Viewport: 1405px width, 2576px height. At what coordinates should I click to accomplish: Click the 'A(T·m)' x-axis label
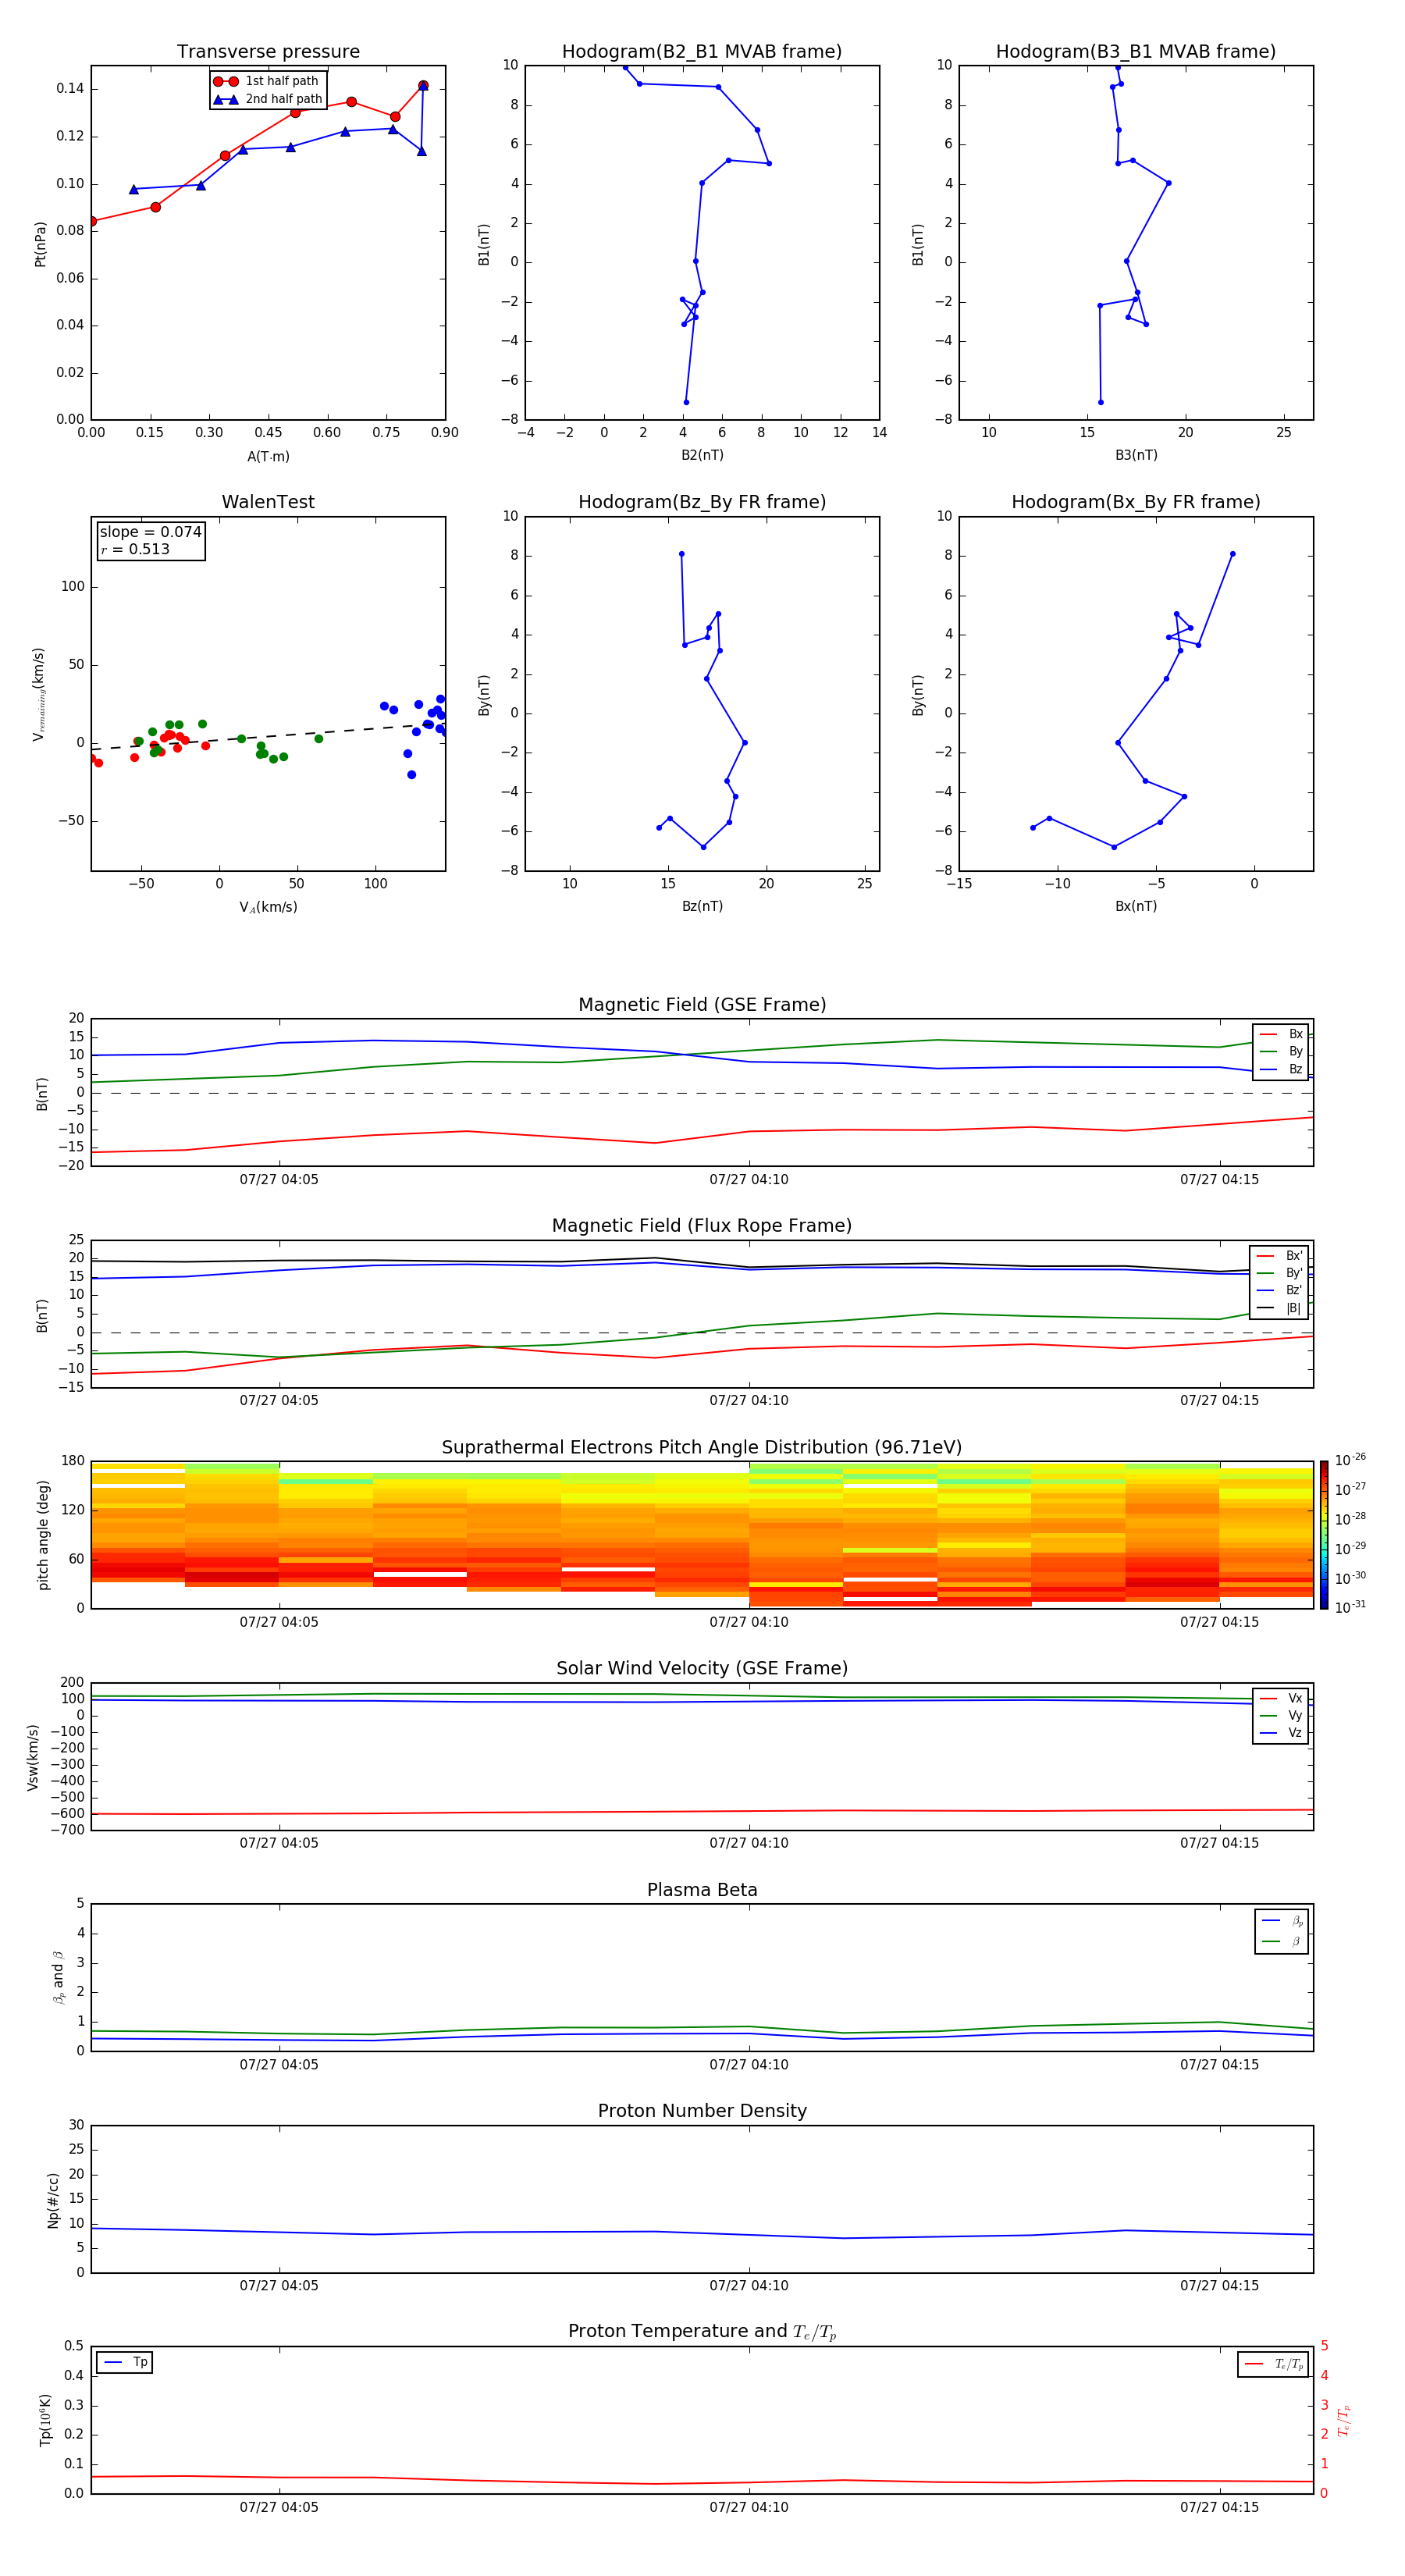pyautogui.click(x=268, y=457)
